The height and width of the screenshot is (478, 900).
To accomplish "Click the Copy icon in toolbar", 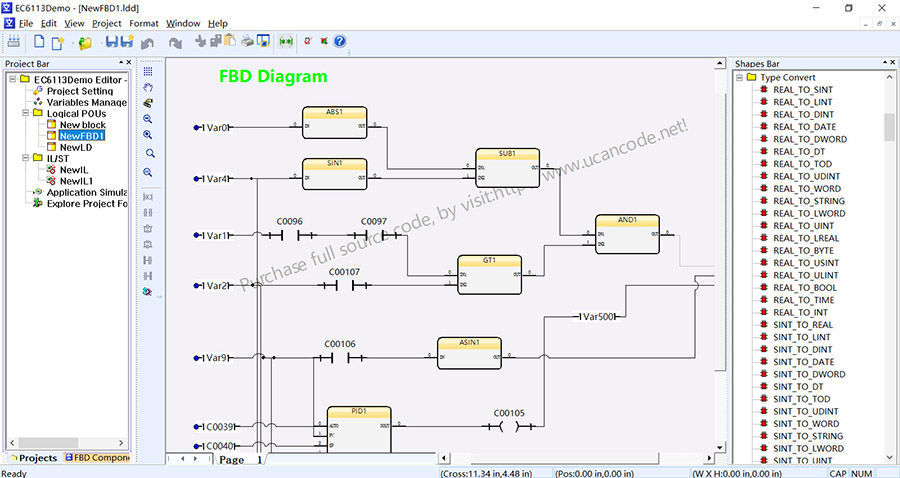I will click(216, 41).
